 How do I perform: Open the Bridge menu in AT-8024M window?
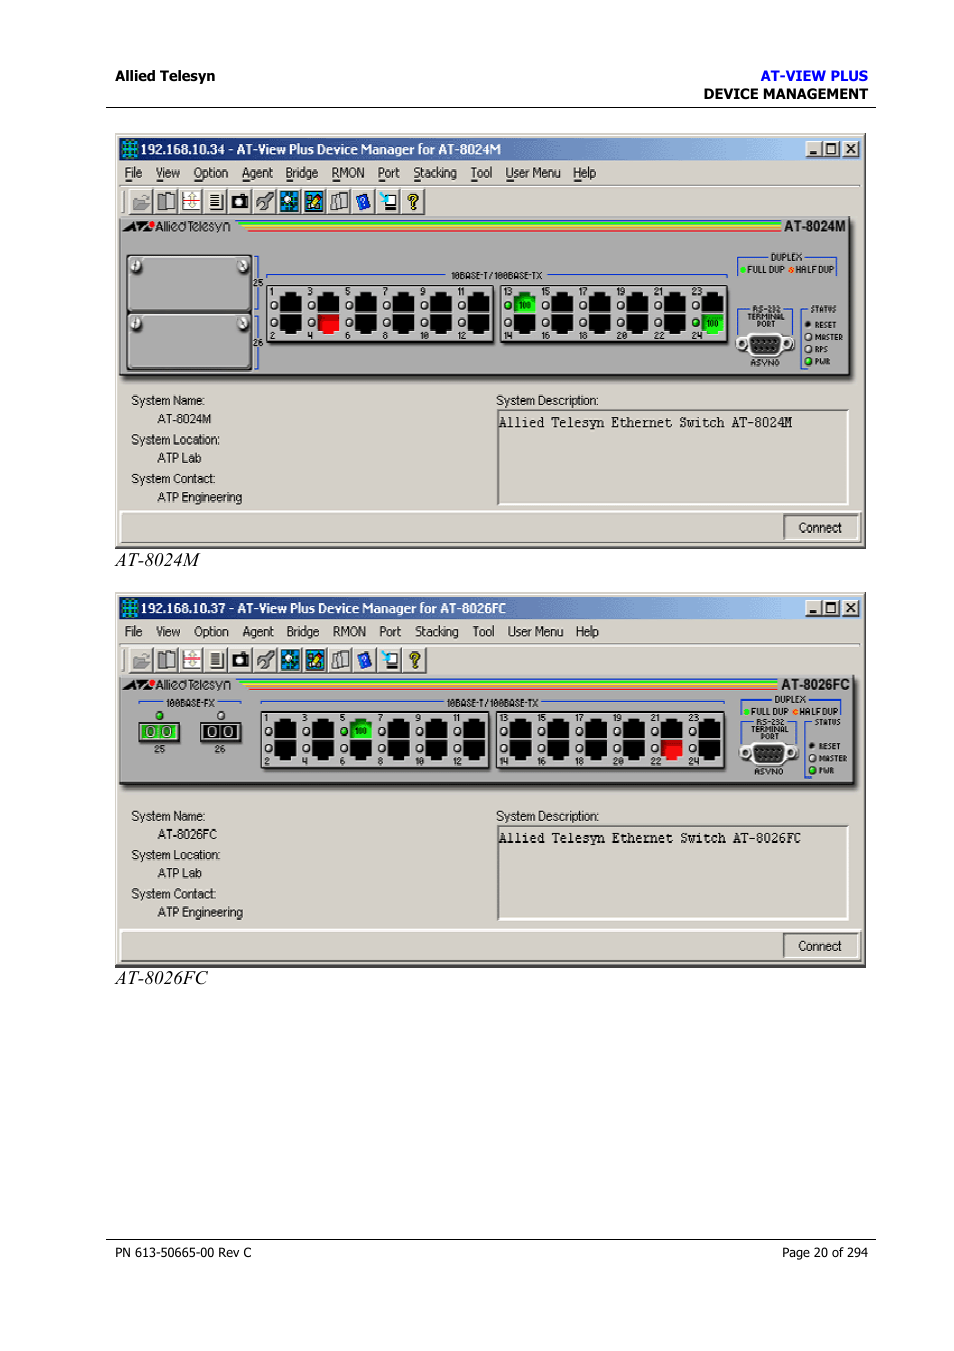click(x=302, y=173)
